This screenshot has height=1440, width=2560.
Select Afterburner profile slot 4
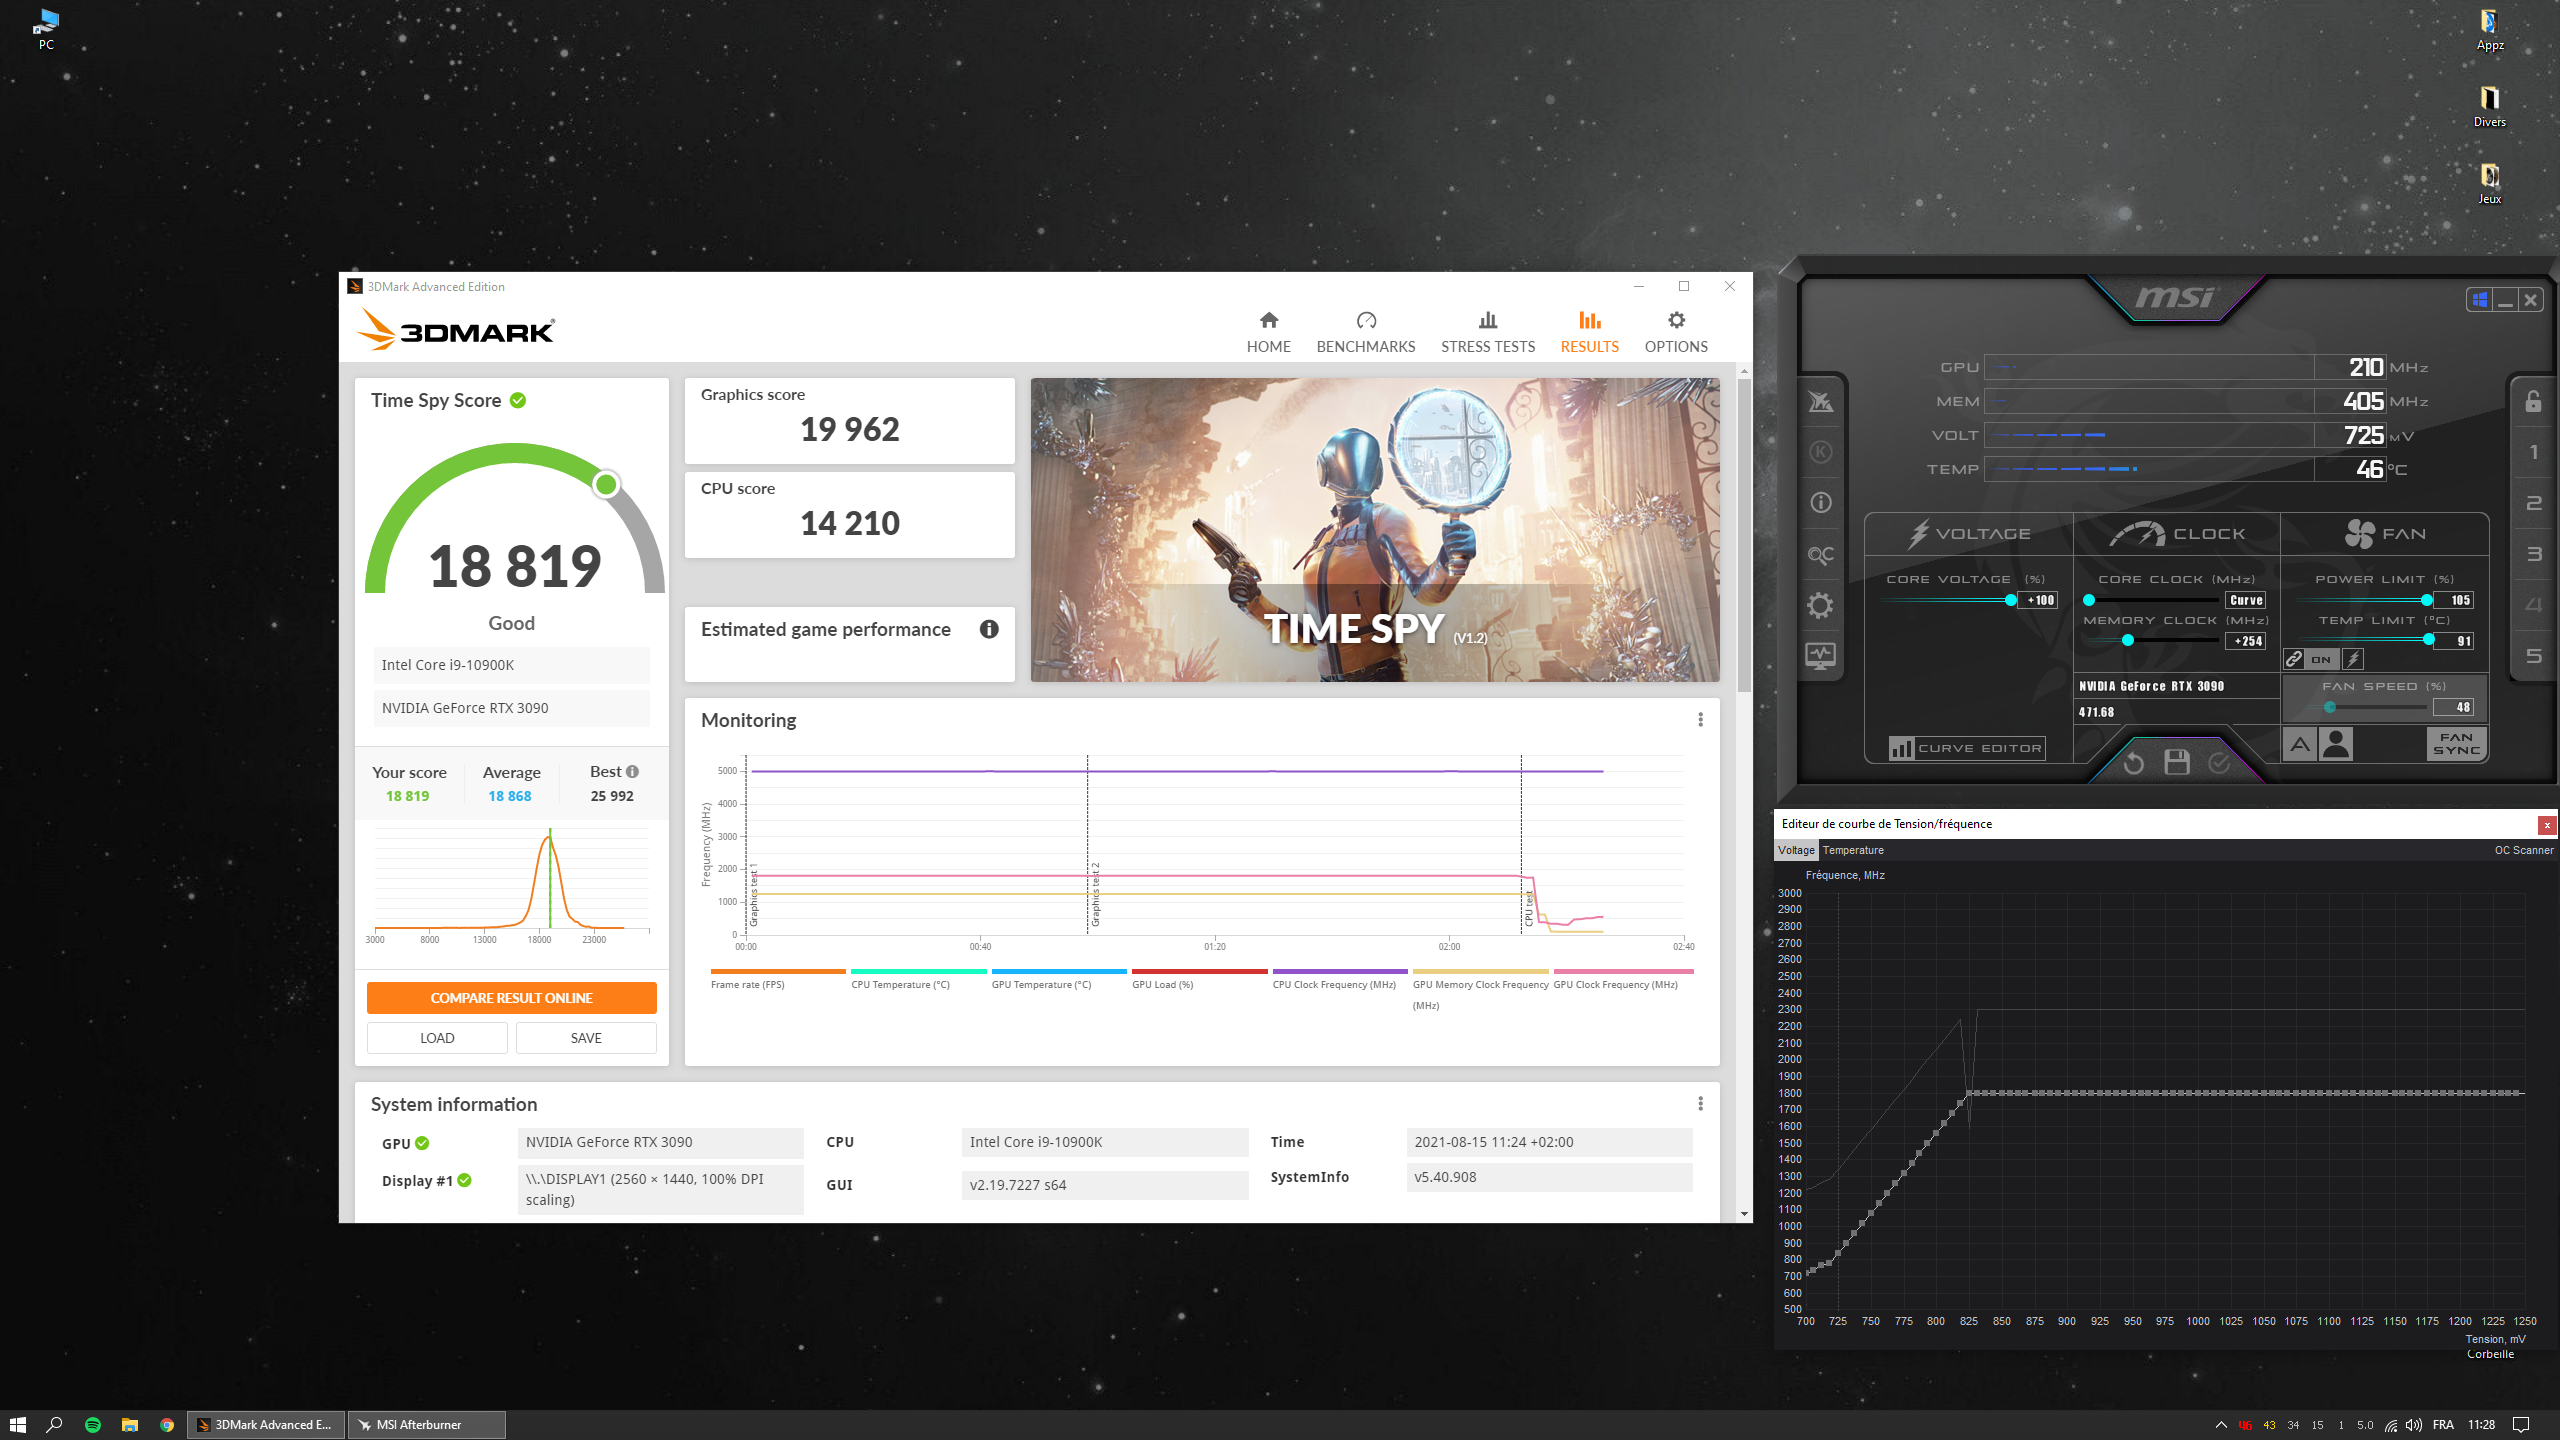coord(2533,605)
